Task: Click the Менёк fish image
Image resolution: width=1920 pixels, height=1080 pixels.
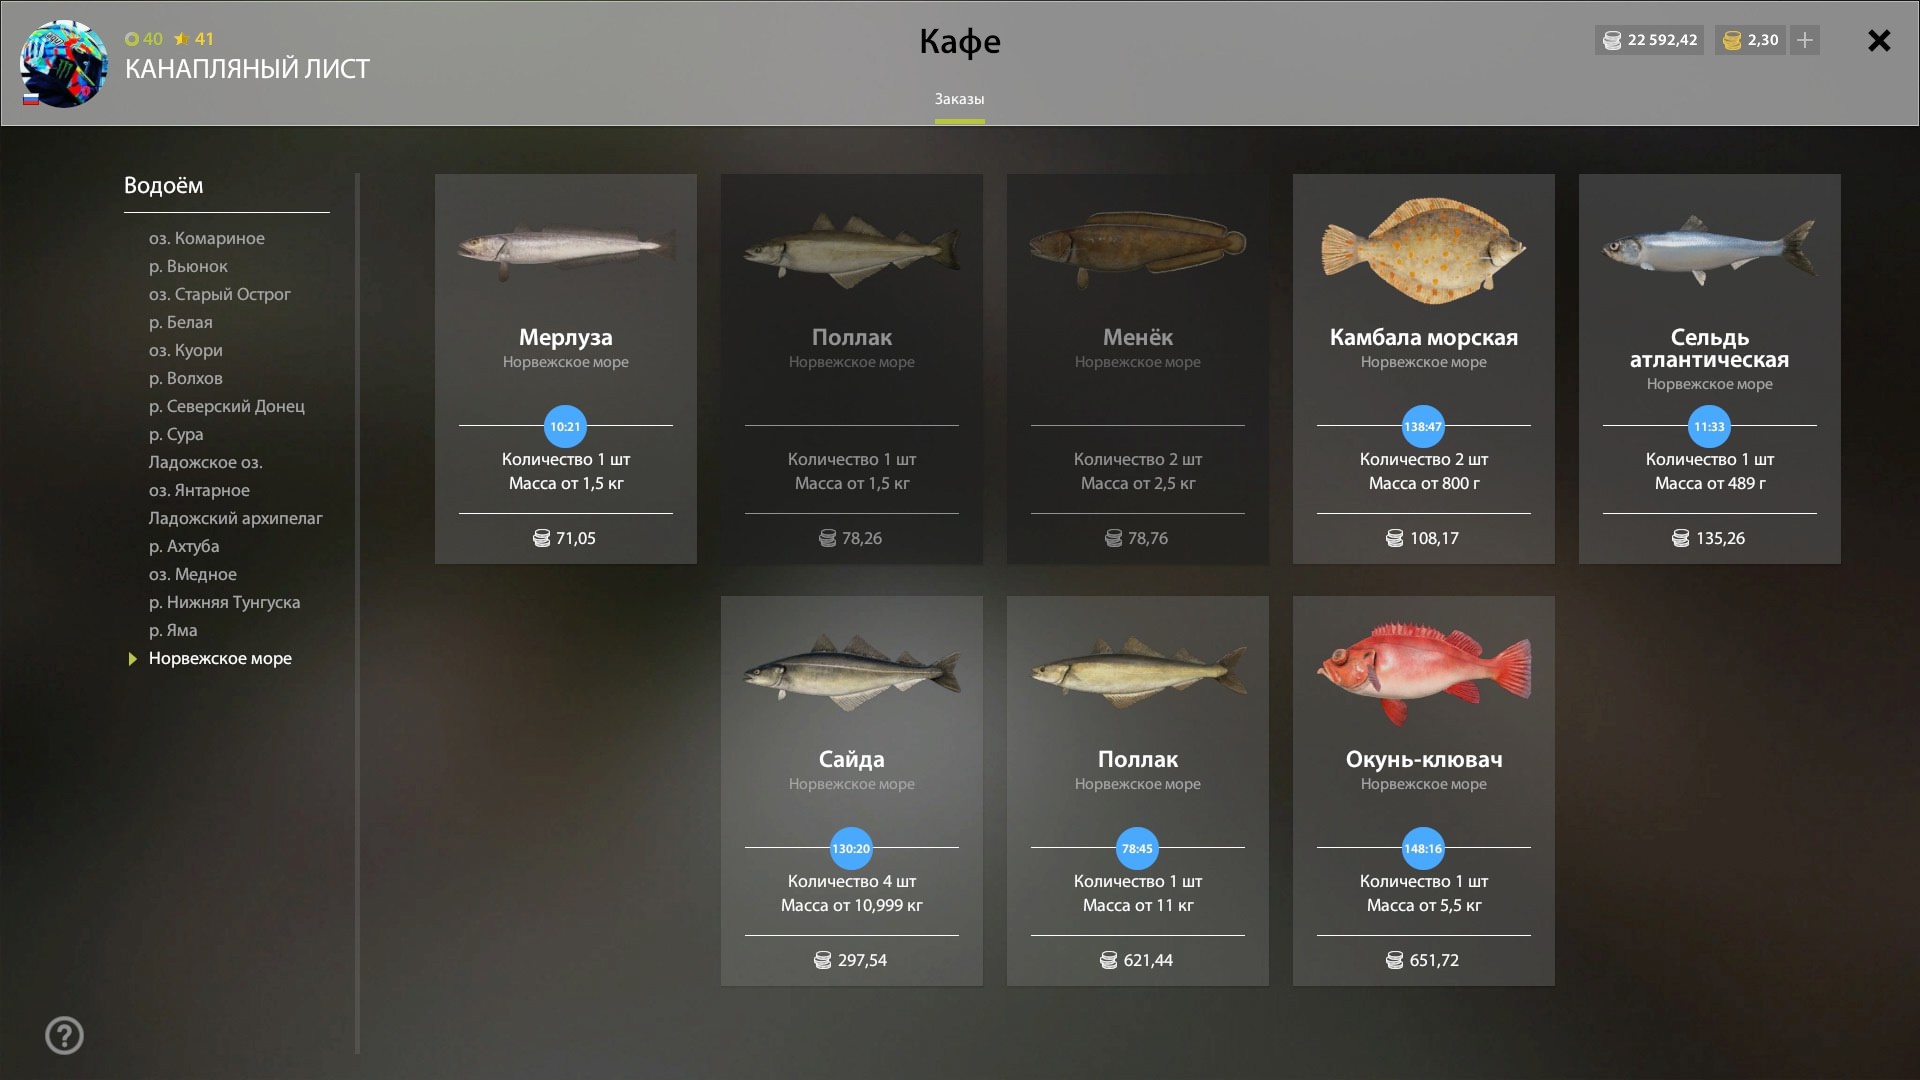Action: pyautogui.click(x=1137, y=248)
